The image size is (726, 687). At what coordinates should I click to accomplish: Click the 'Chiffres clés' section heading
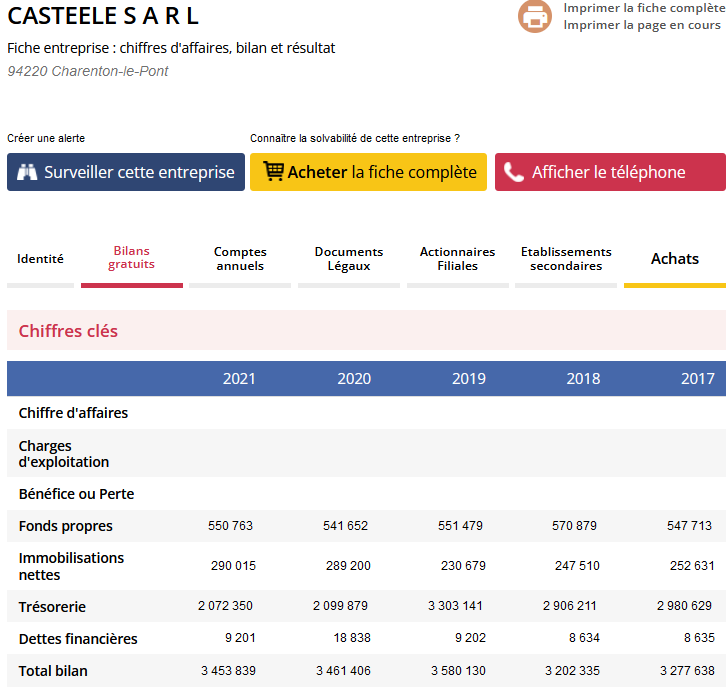[68, 331]
